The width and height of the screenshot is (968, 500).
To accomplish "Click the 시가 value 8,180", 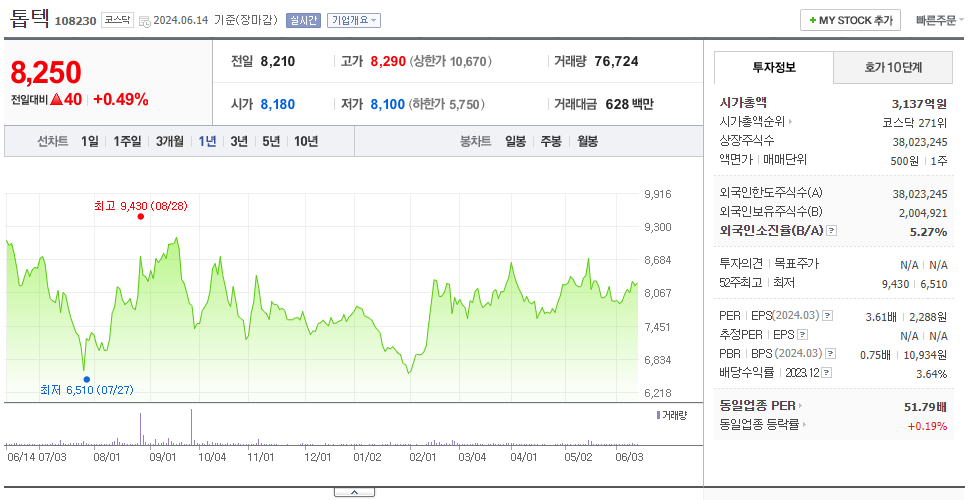I will tap(278, 104).
